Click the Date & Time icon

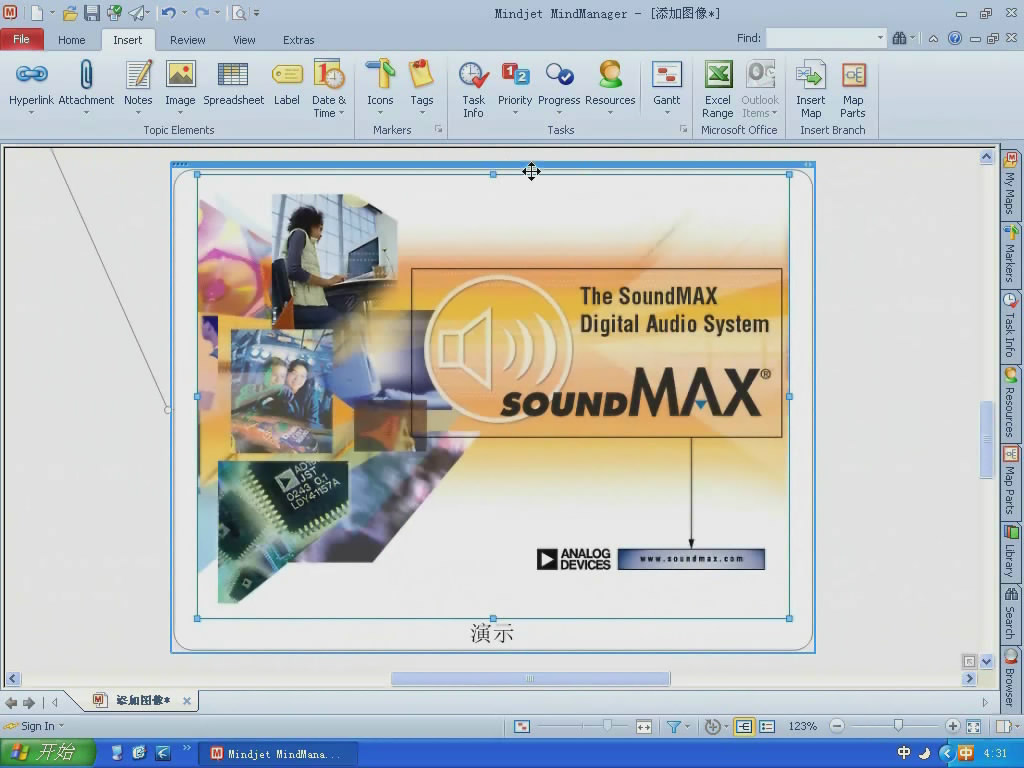coord(328,74)
